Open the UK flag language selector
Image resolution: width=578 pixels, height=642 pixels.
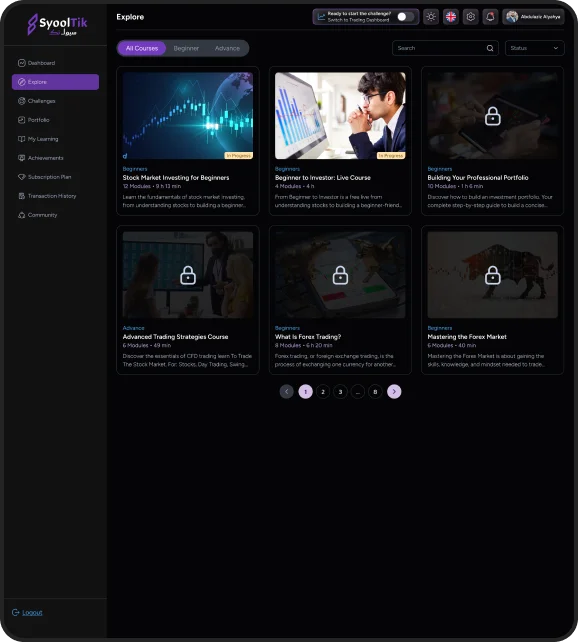[x=451, y=17]
